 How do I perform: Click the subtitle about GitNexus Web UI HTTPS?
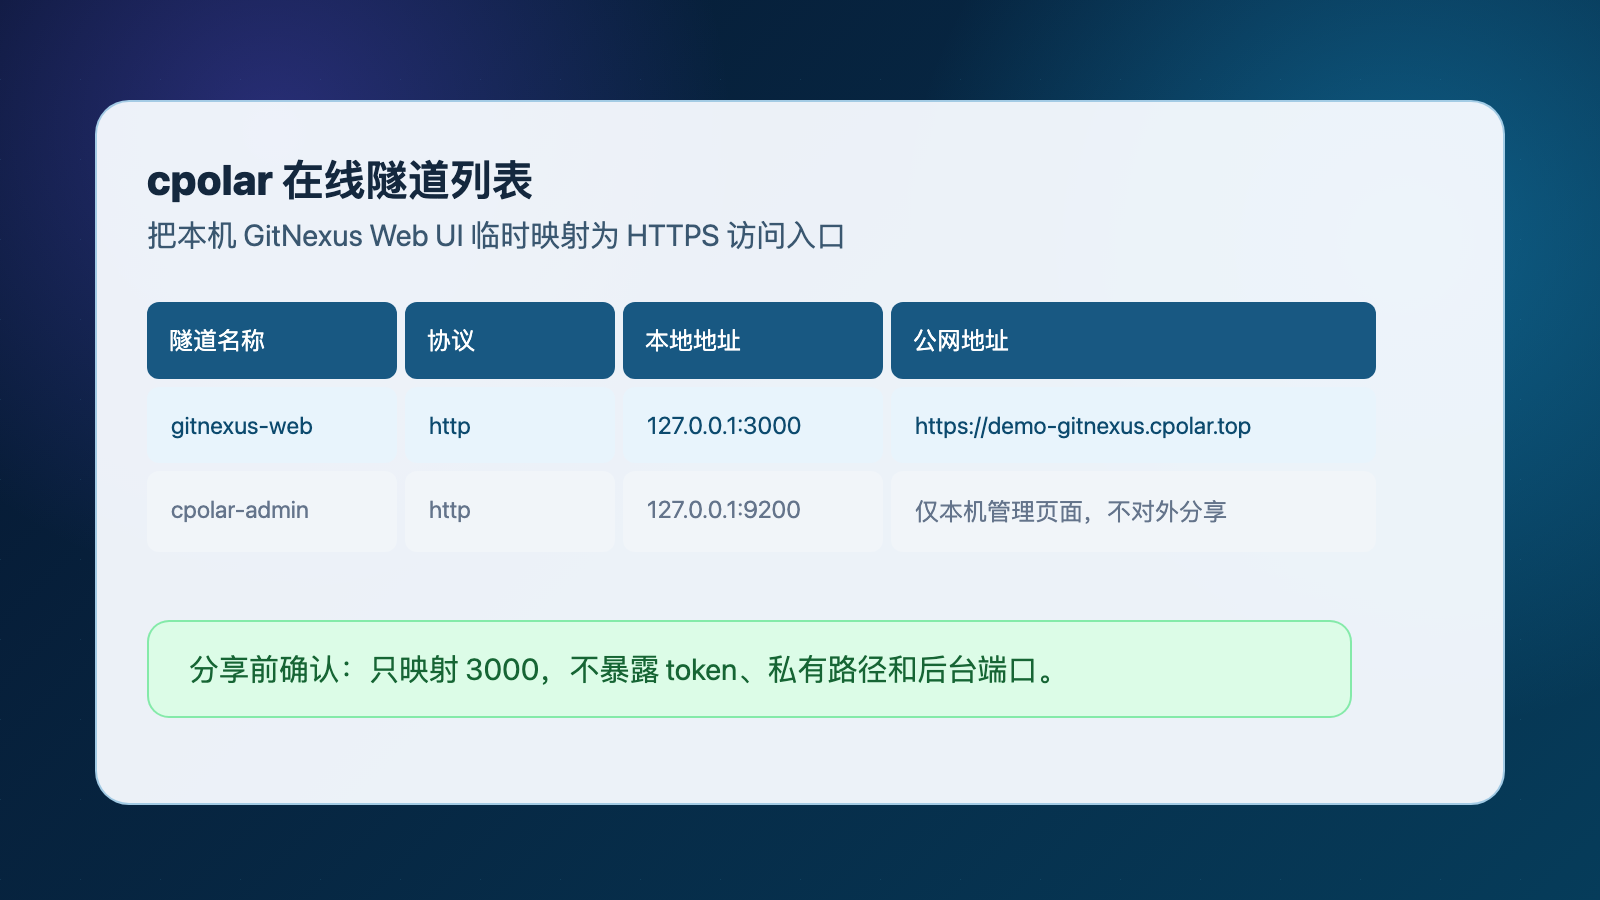[x=496, y=236]
